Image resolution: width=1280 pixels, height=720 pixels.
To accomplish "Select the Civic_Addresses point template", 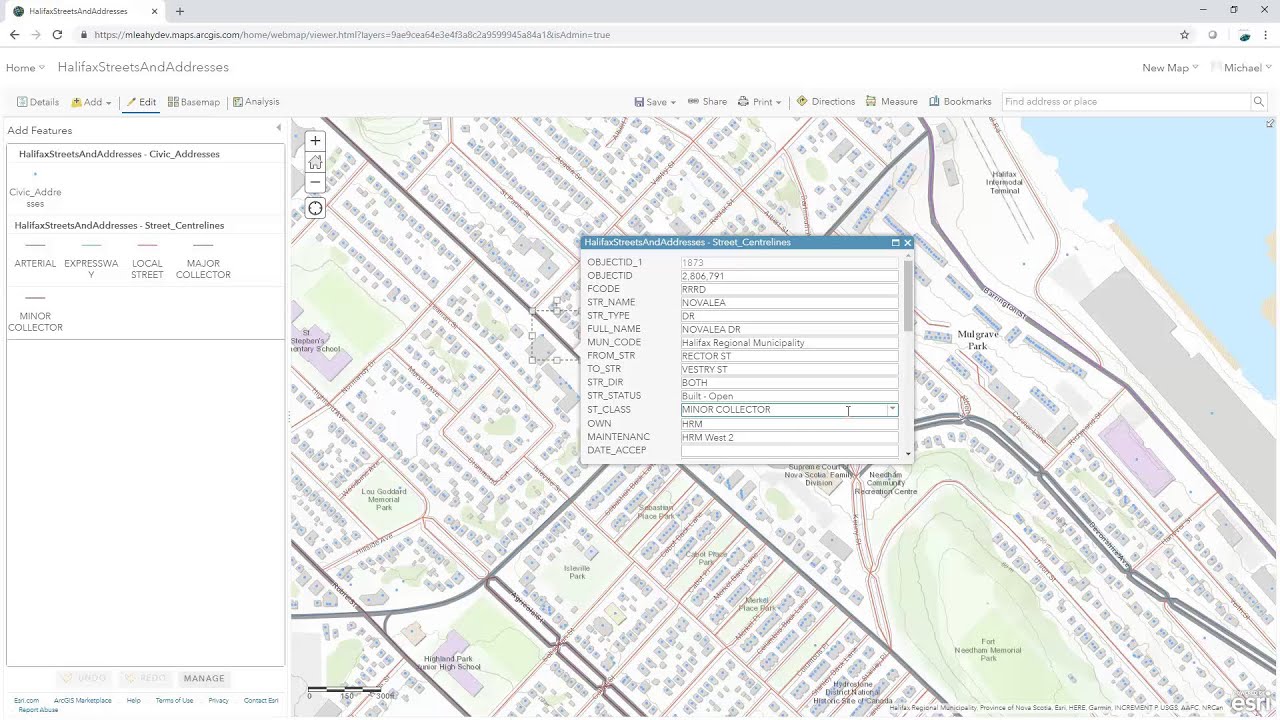I will [35, 184].
